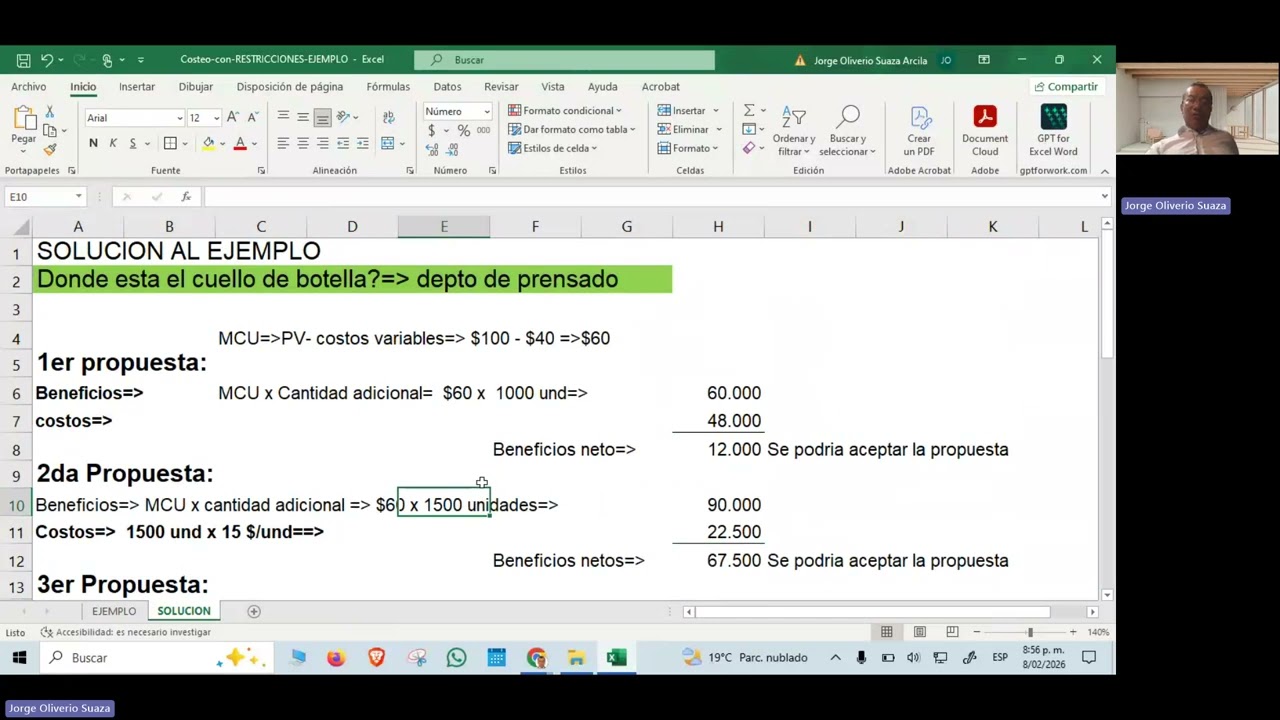The width and height of the screenshot is (1280, 720).
Task: Click the Compartir button
Action: (1066, 87)
